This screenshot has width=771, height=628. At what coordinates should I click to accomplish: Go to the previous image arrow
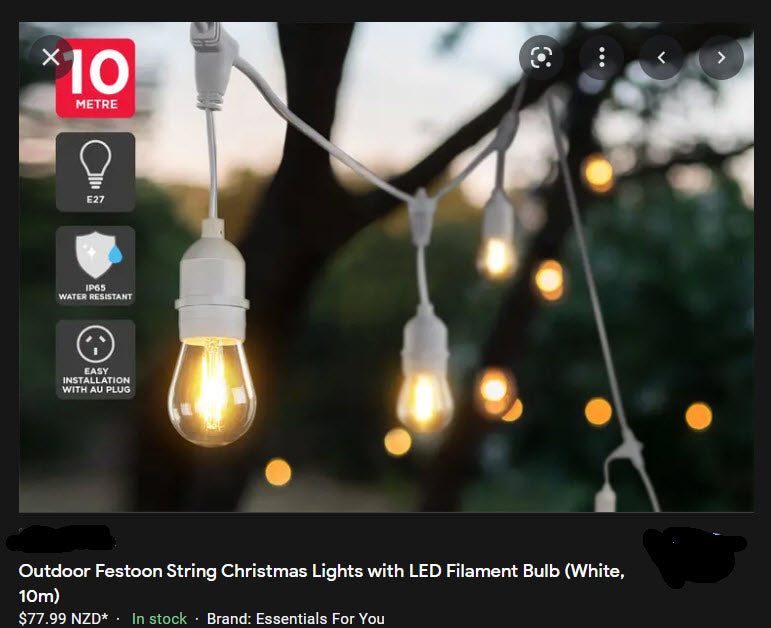click(x=661, y=58)
